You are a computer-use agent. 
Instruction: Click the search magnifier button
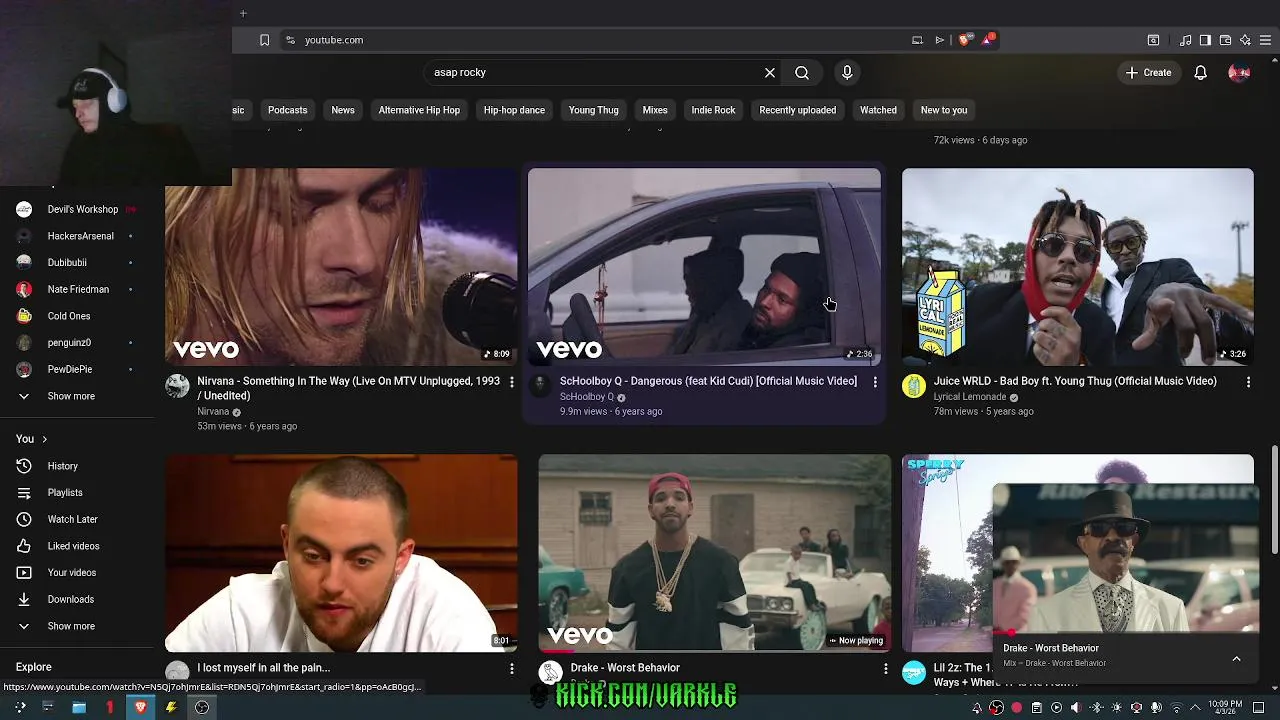pos(802,72)
